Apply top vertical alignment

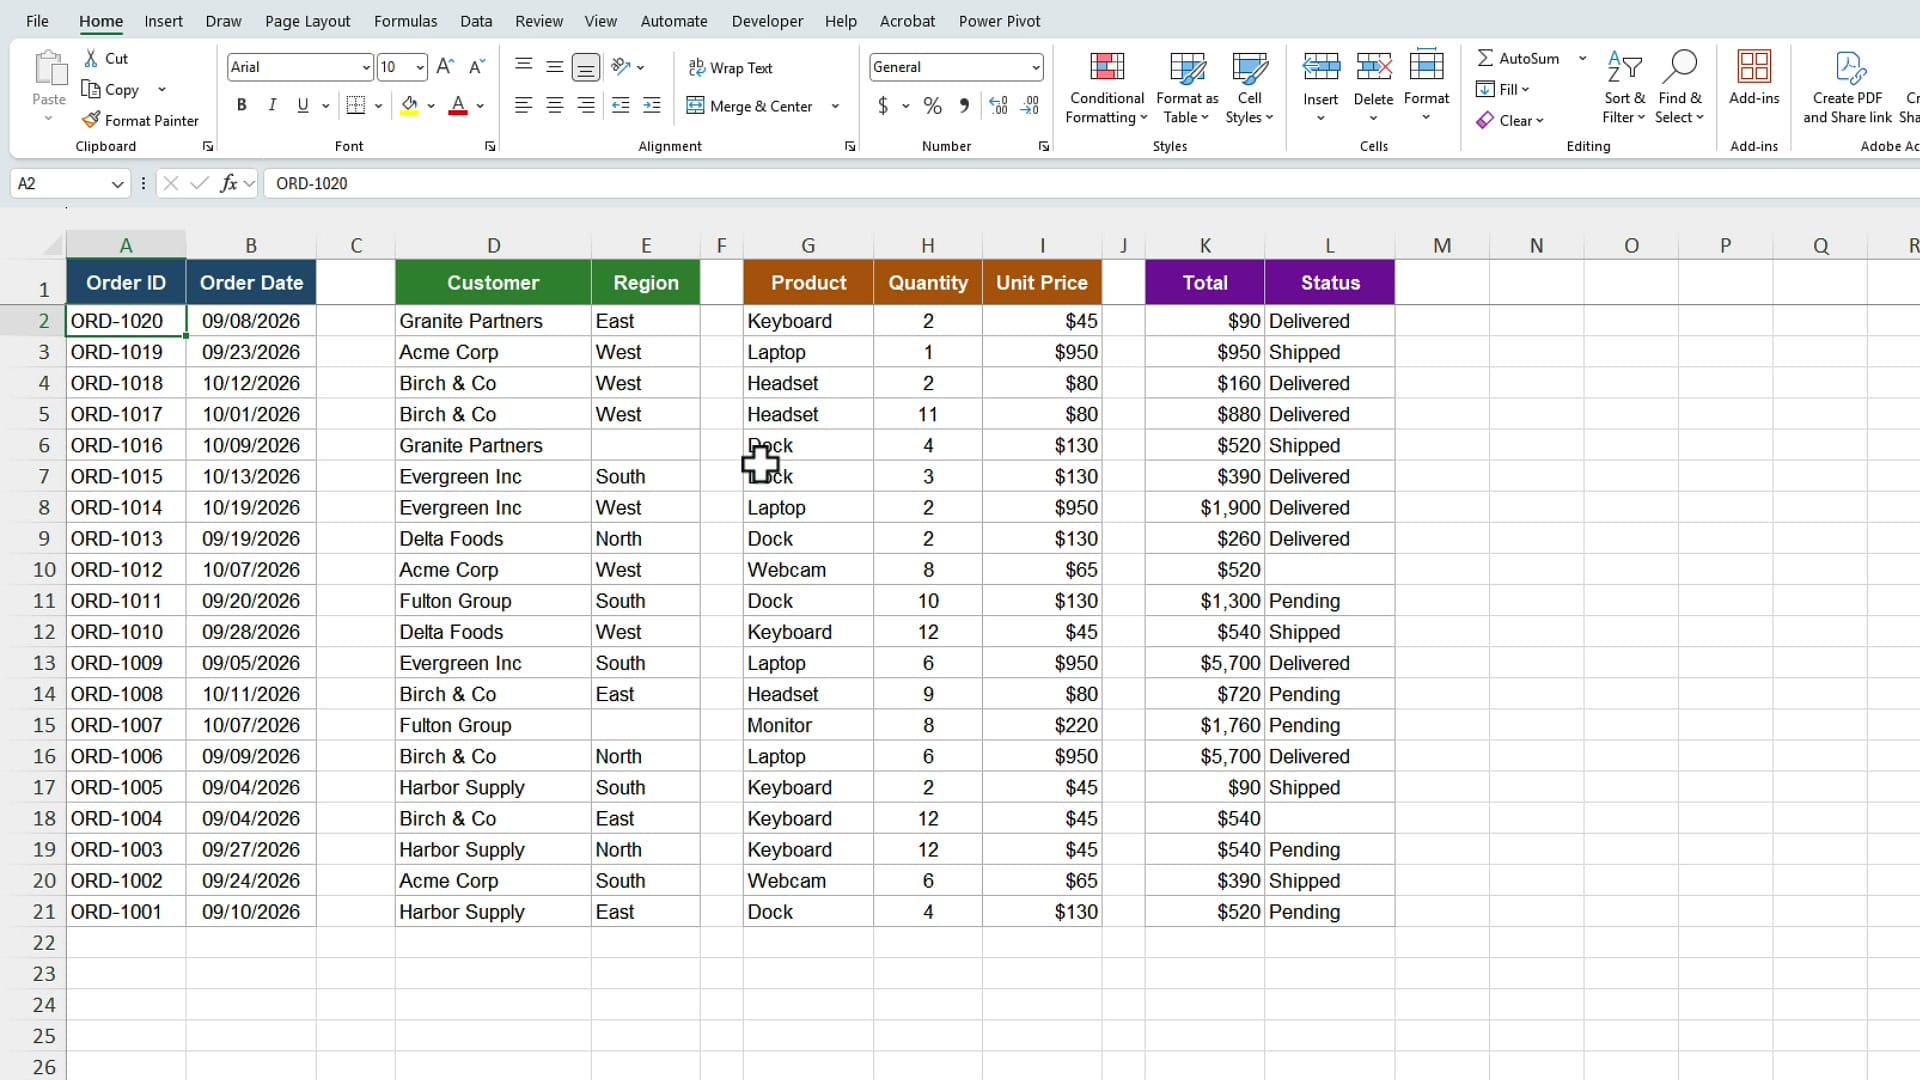(523, 67)
